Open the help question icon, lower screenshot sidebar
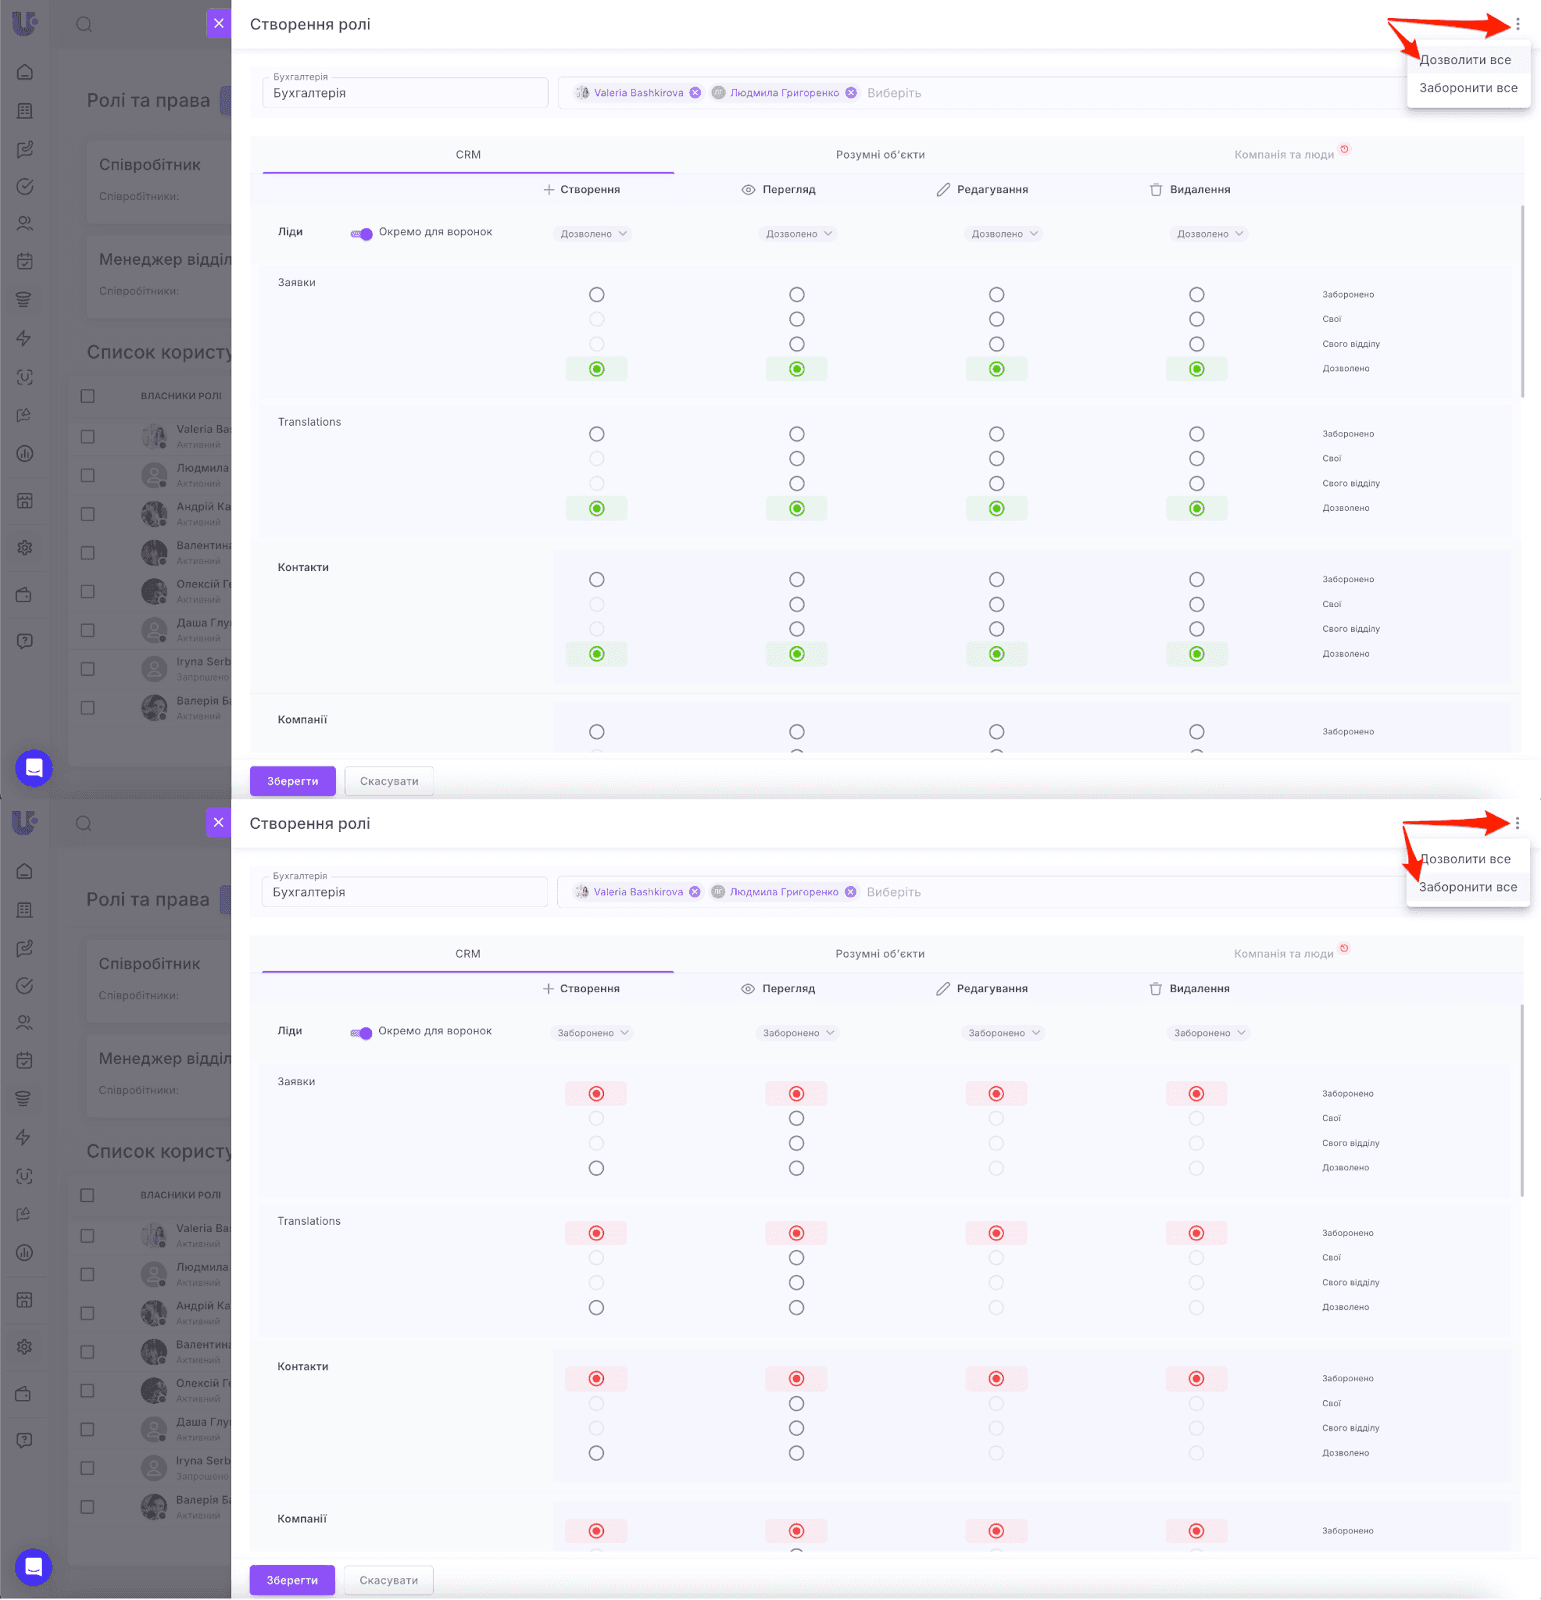This screenshot has height=1600, width=1541. (x=25, y=1440)
